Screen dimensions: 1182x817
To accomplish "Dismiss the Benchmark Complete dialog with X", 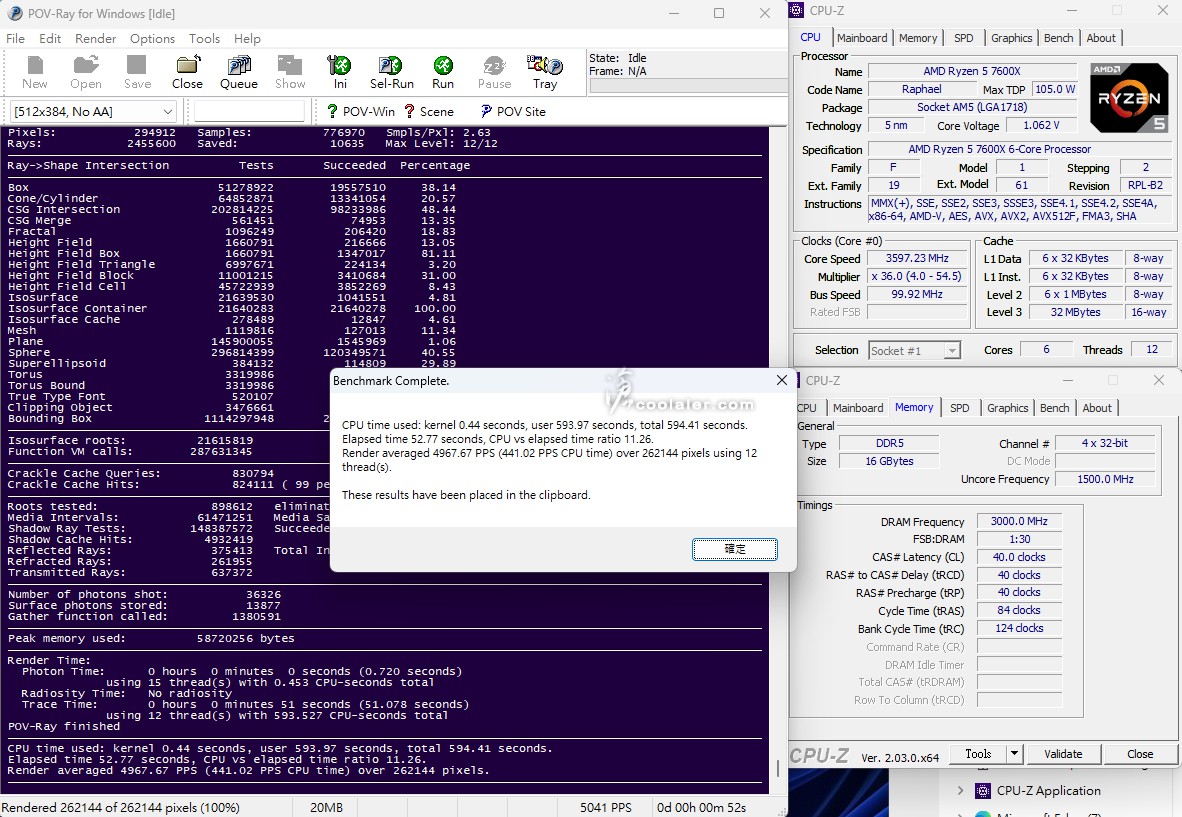I will pyautogui.click(x=782, y=381).
